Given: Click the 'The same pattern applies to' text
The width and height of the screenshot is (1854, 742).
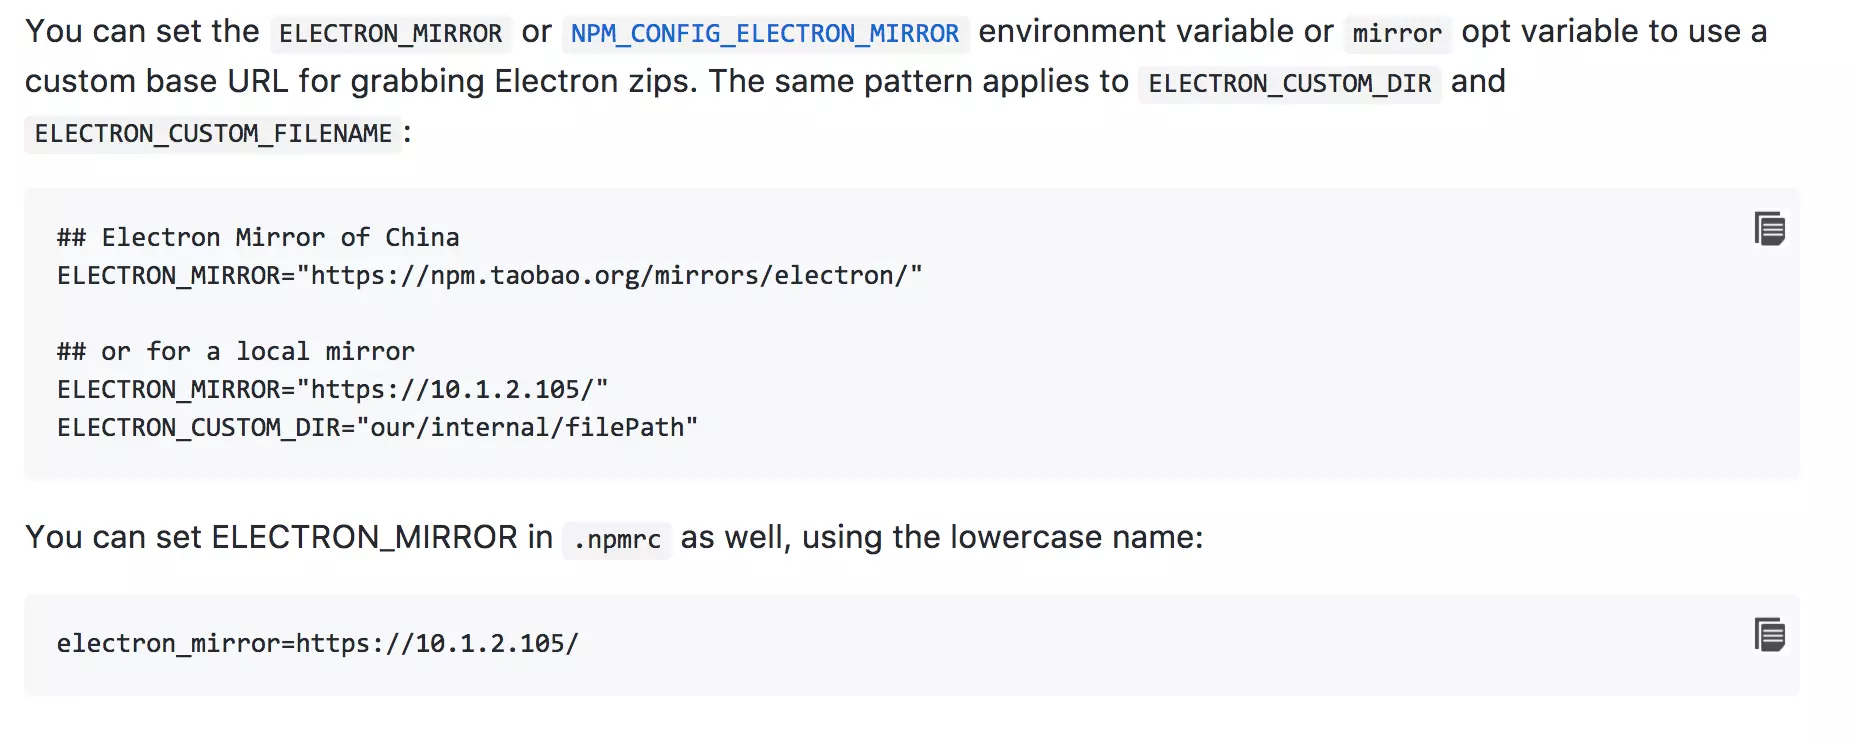Looking at the screenshot, I should [919, 82].
